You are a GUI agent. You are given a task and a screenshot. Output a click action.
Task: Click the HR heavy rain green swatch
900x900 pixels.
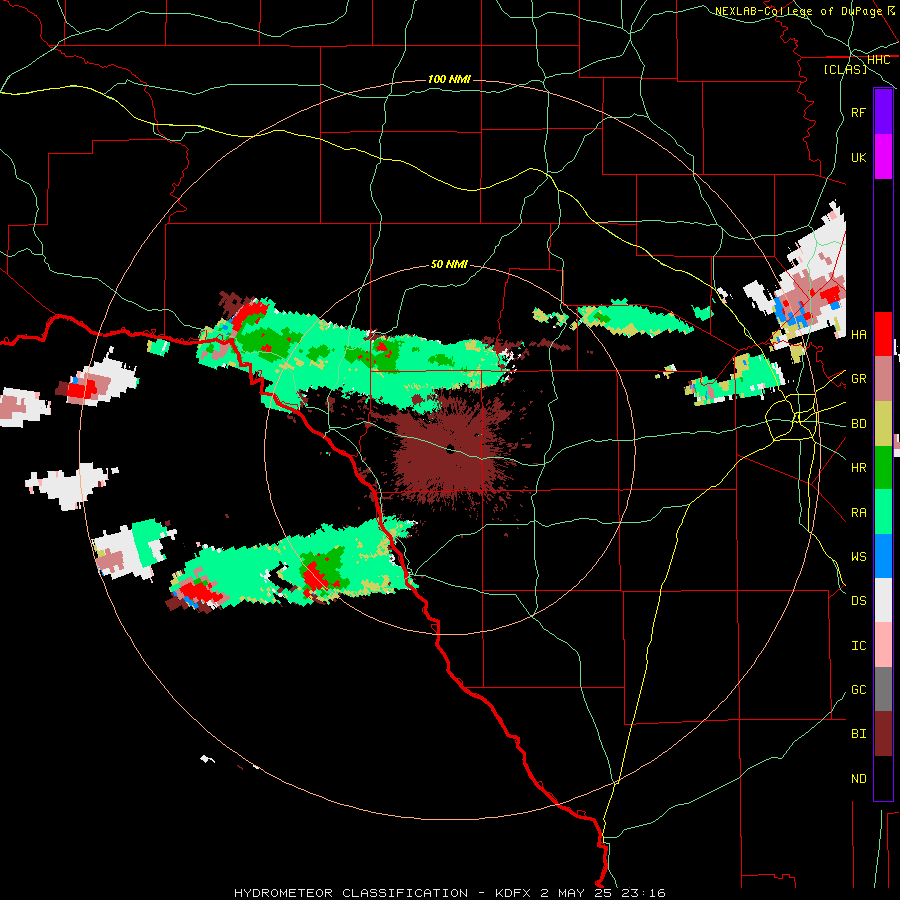(x=883, y=468)
